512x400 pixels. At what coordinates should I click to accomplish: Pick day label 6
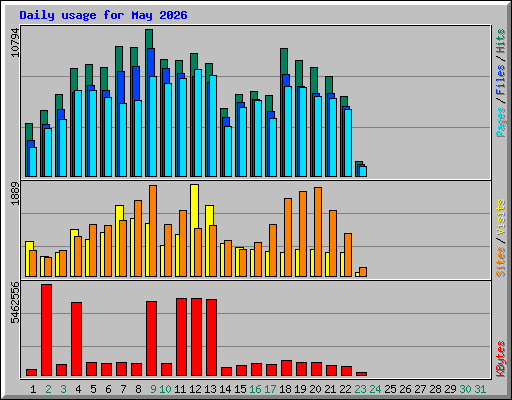click(108, 389)
